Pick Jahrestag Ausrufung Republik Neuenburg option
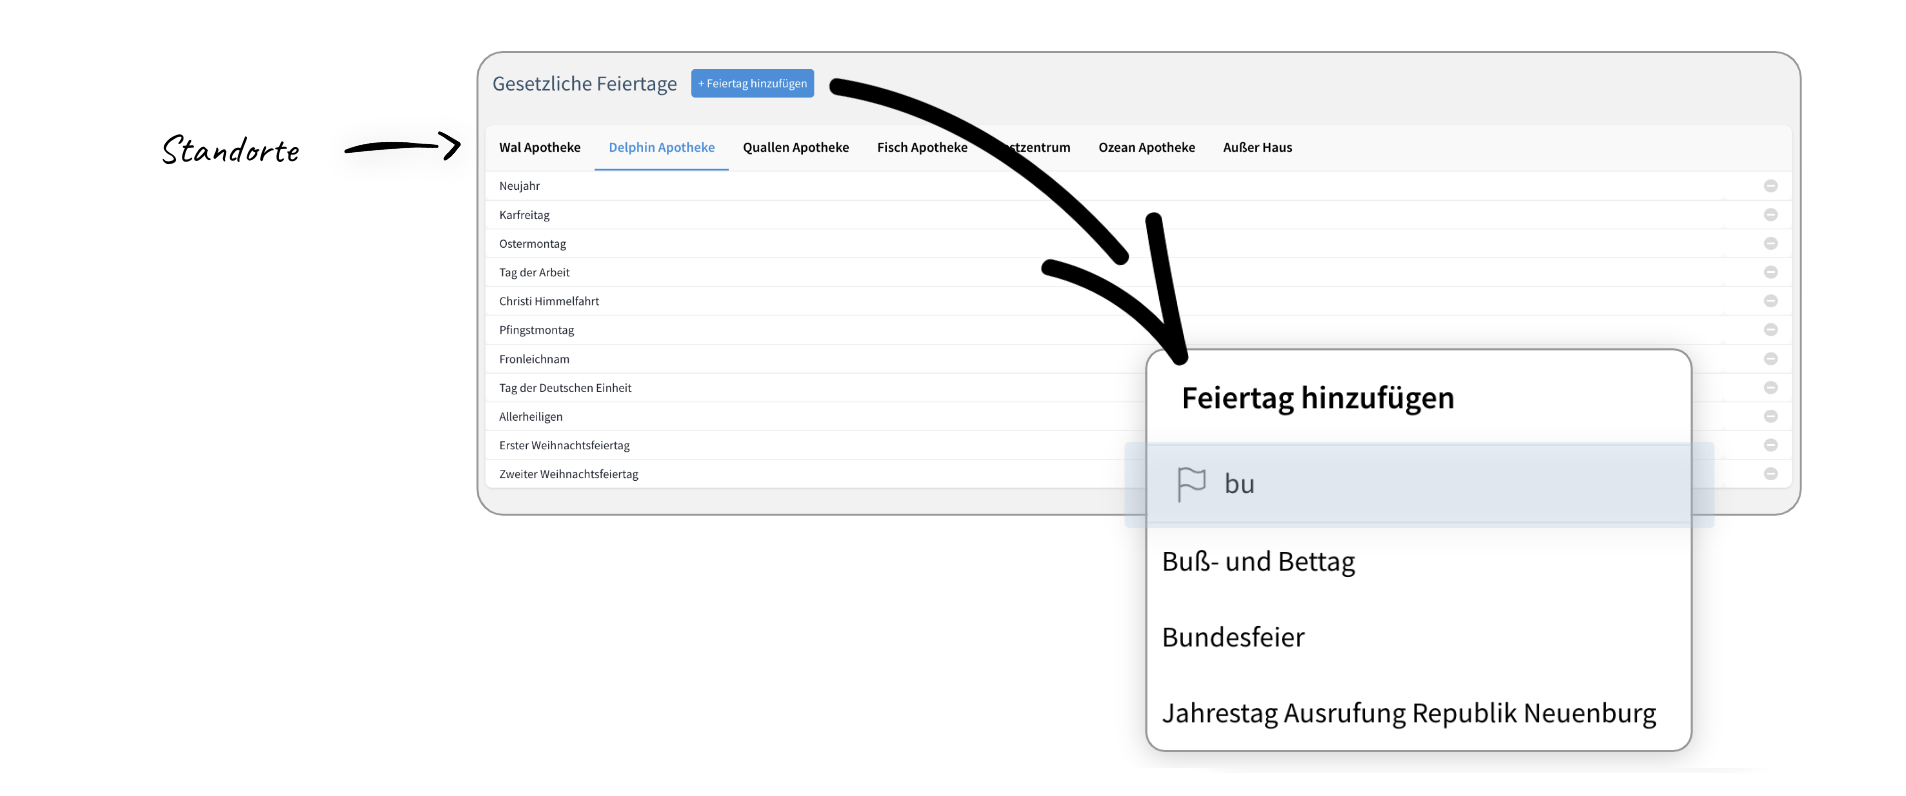This screenshot has height=796, width=1906. [x=1408, y=714]
